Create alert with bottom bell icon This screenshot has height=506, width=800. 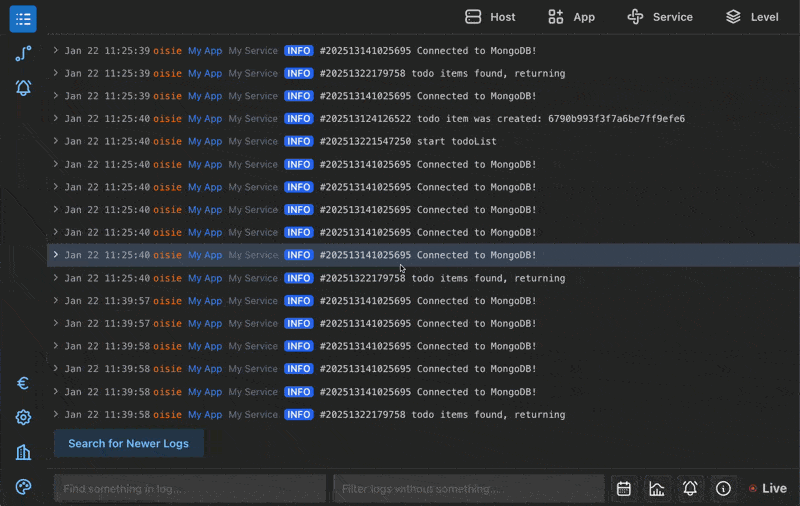pyautogui.click(x=690, y=489)
